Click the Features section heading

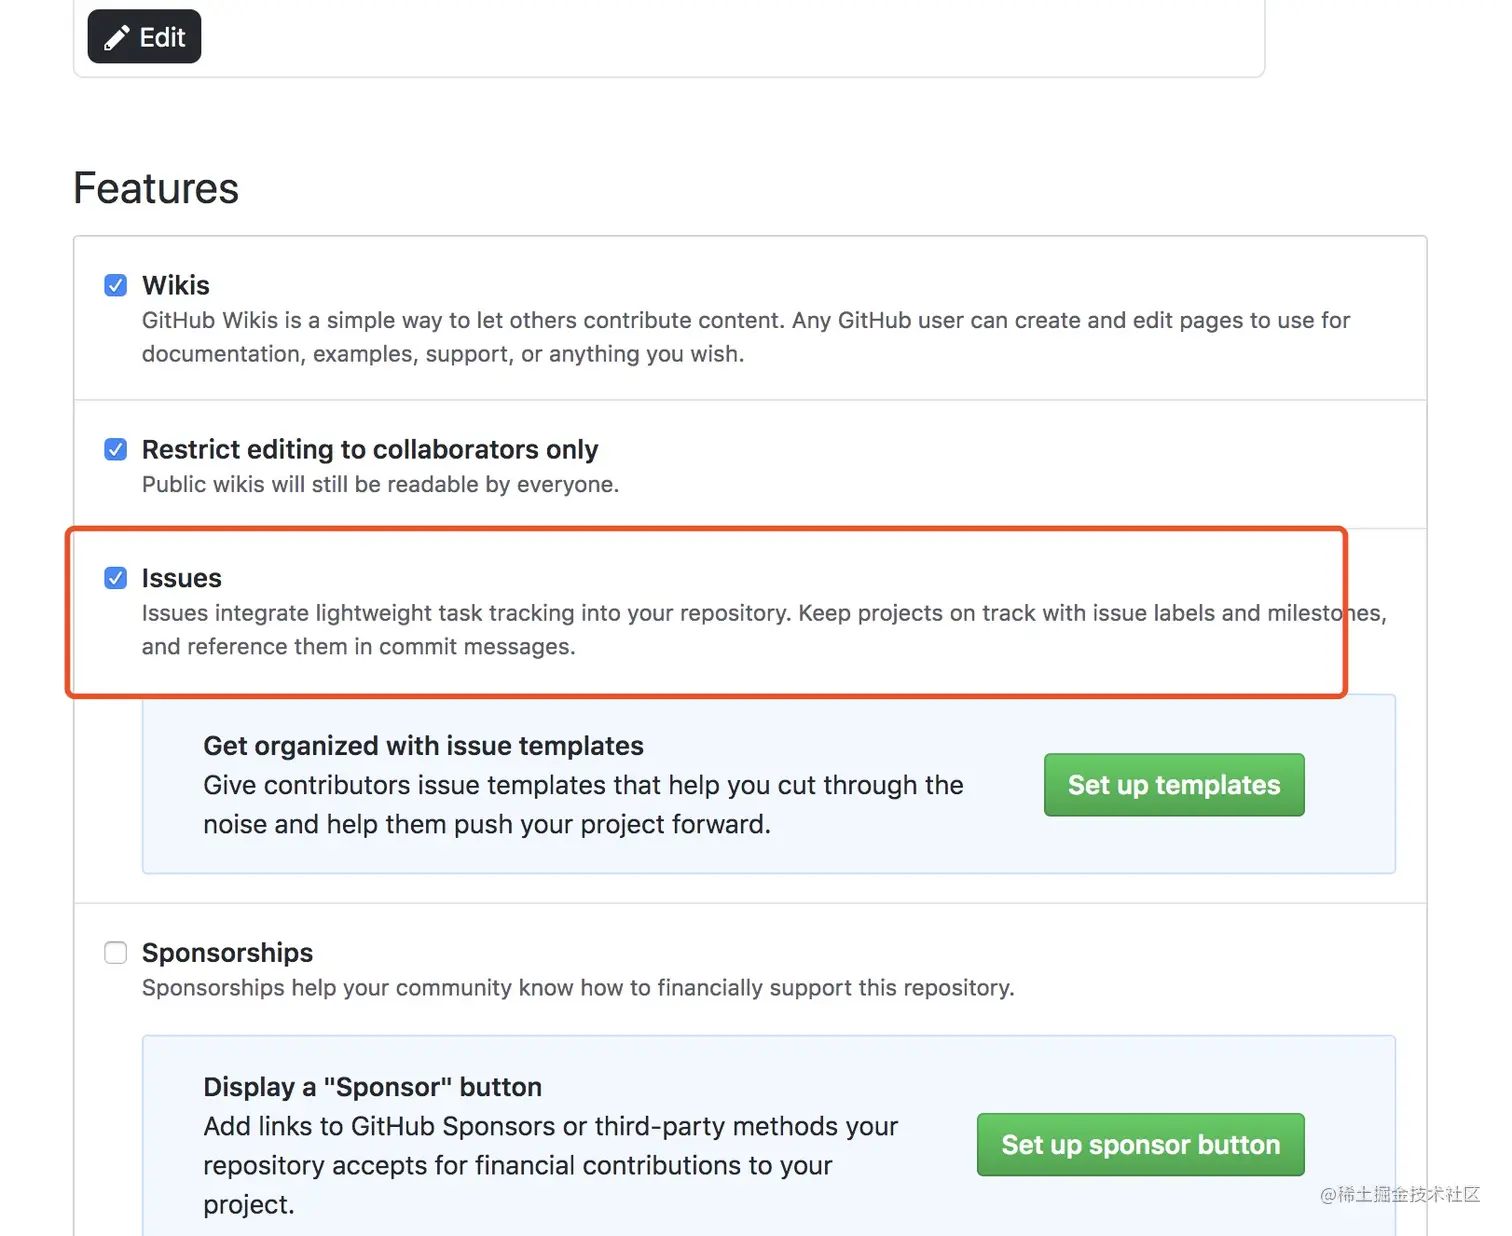[156, 188]
